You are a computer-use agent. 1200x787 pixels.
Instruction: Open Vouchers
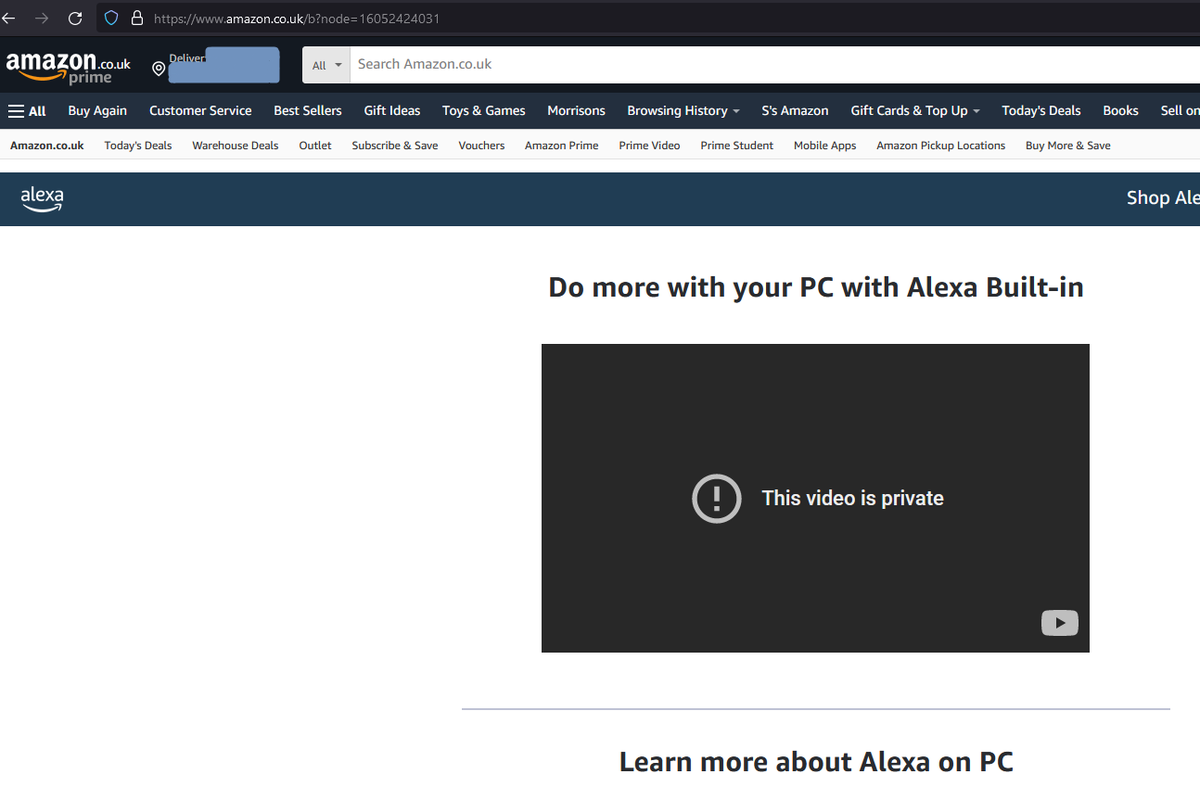[481, 146]
